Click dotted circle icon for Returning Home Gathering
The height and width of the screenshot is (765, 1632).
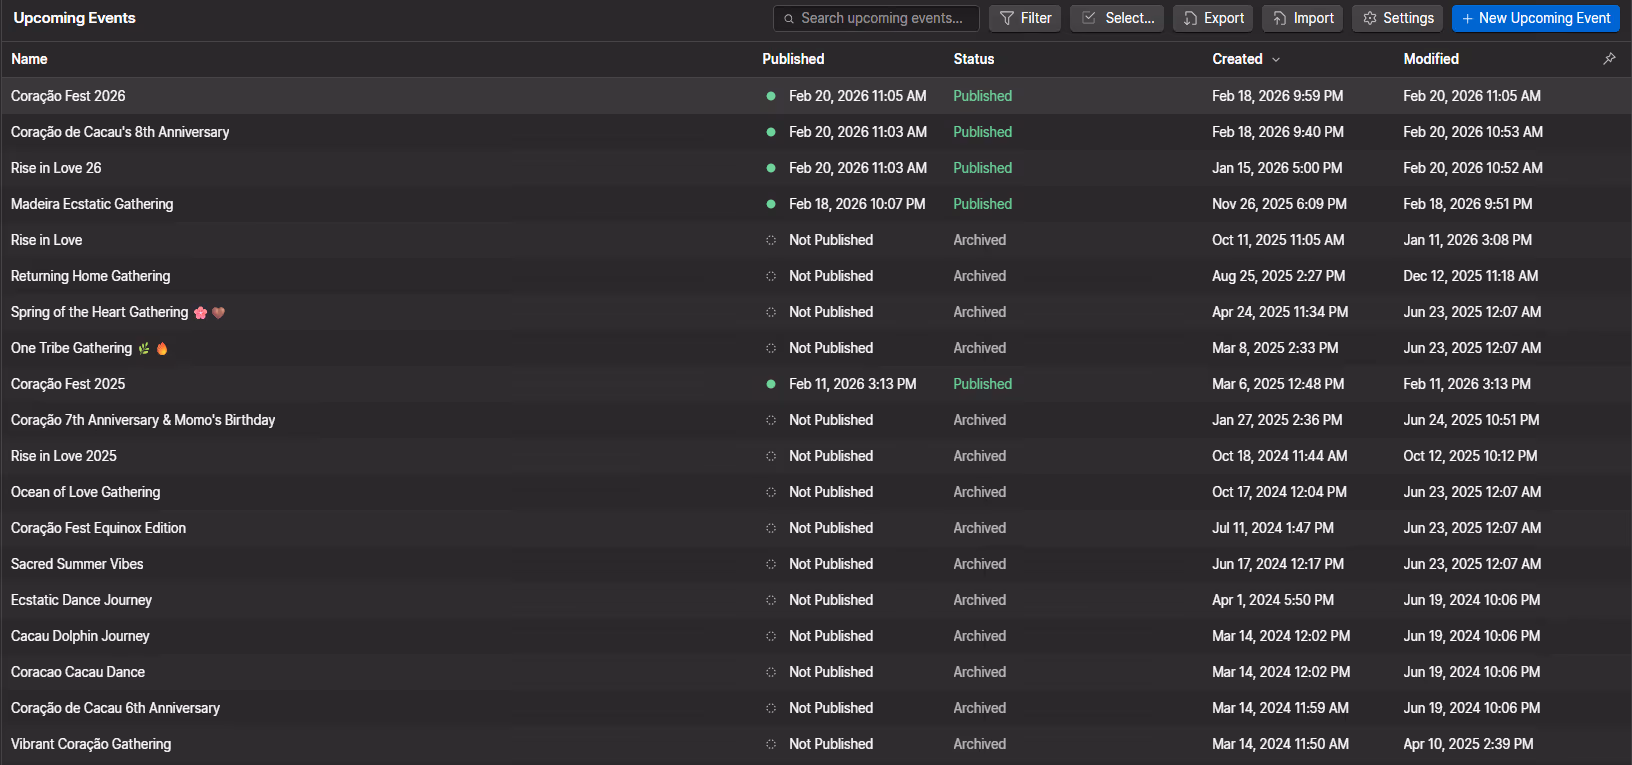point(771,276)
